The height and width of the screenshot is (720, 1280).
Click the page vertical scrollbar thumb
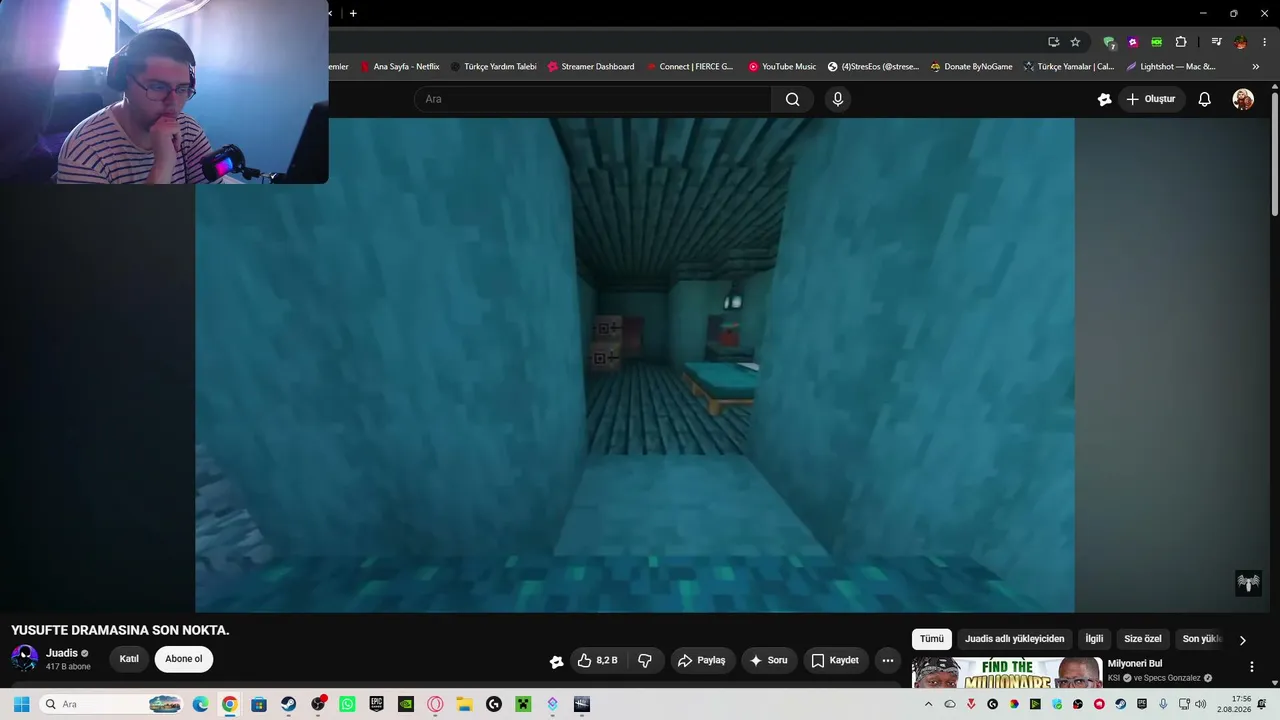pos(1275,154)
